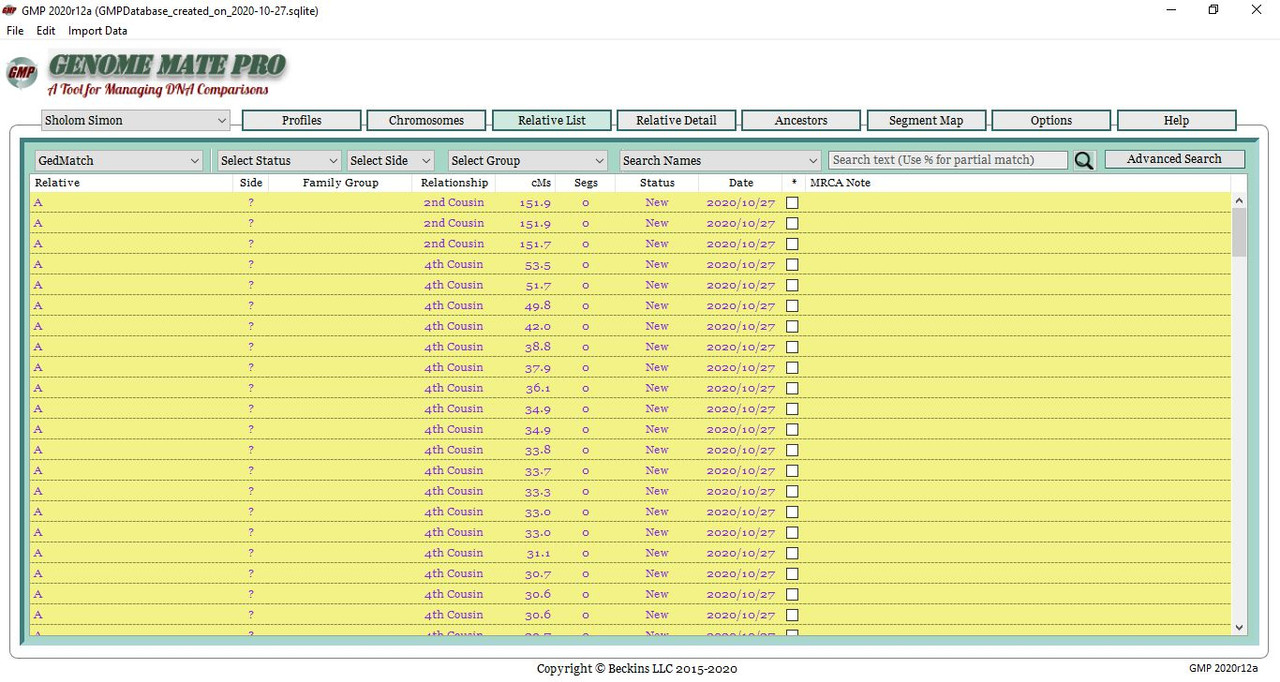Screen dimensions: 1280x682
Task: Open the Edit menu
Action: click(46, 31)
